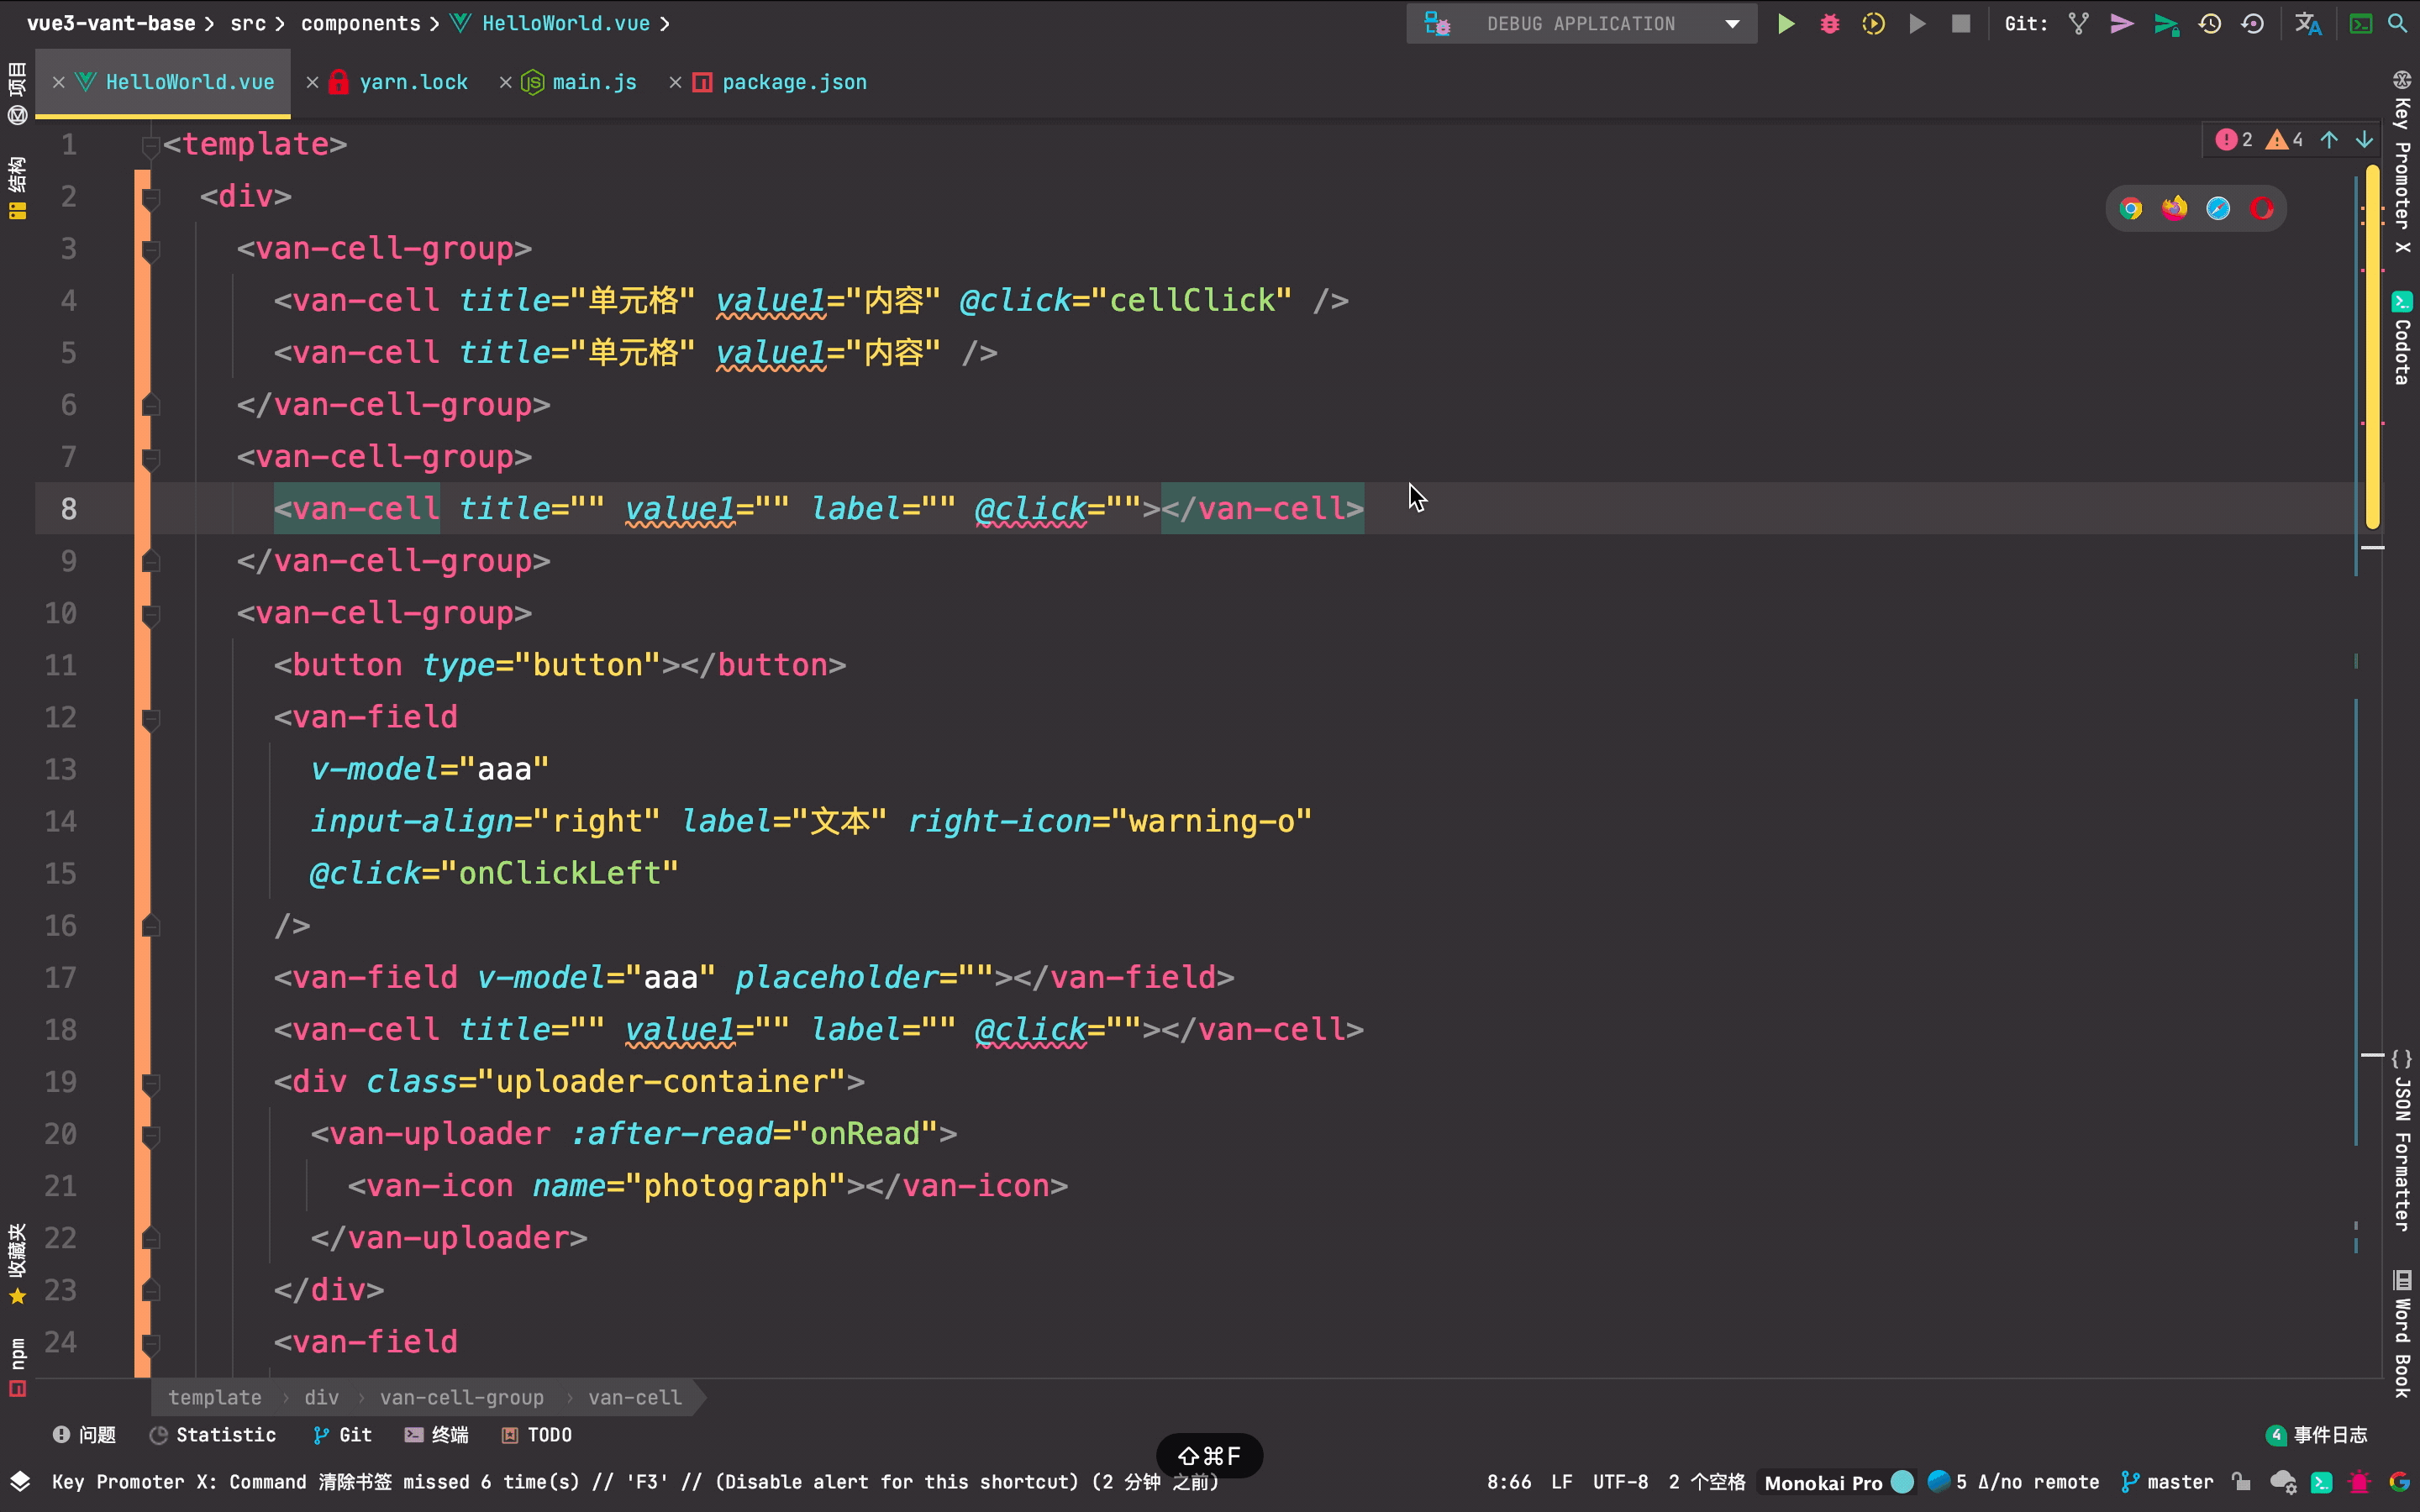Open the translate tool in toolbar
Image resolution: width=2420 pixels, height=1512 pixels.
click(2307, 24)
